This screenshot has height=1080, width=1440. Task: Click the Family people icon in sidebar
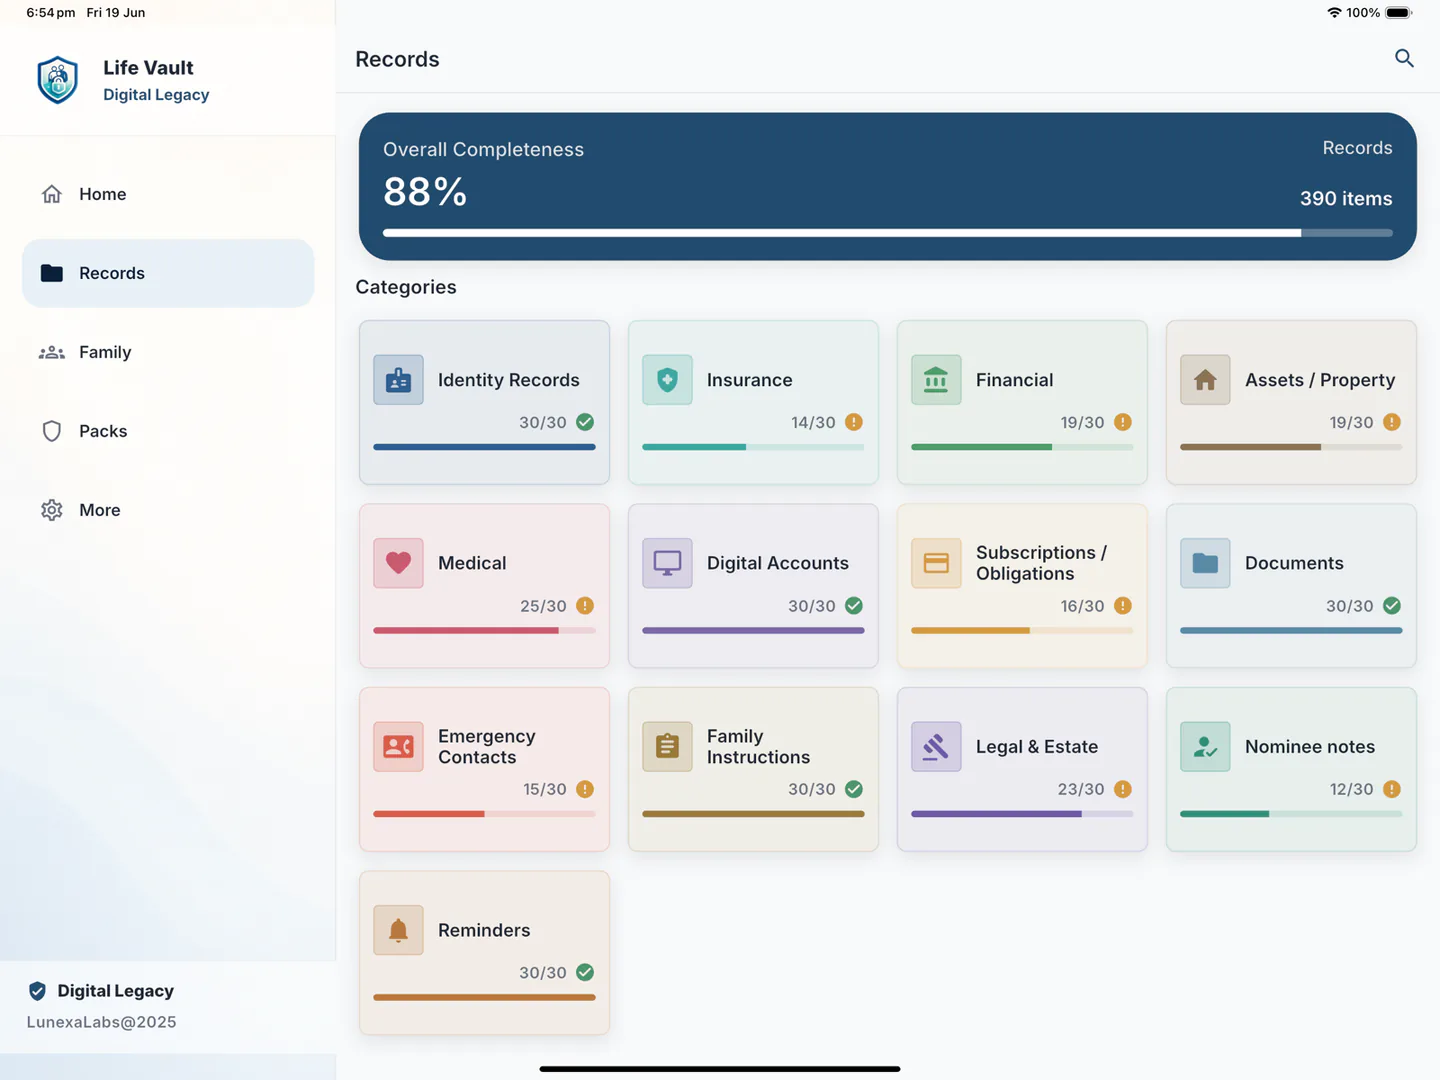click(x=52, y=352)
